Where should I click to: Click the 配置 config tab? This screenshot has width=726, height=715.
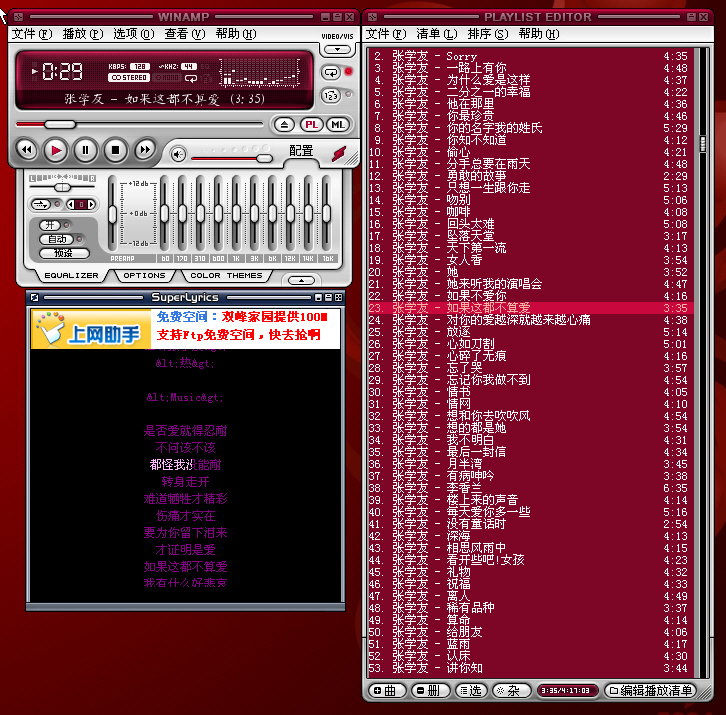301,151
